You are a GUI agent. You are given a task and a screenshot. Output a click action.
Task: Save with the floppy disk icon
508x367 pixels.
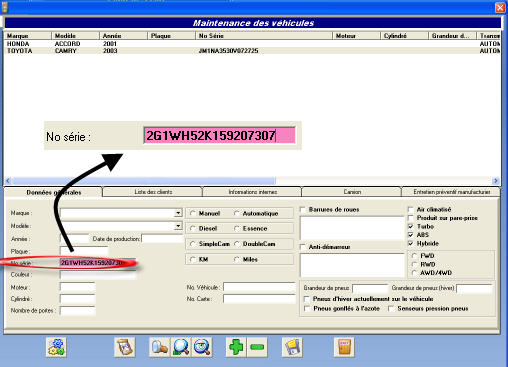(x=292, y=347)
